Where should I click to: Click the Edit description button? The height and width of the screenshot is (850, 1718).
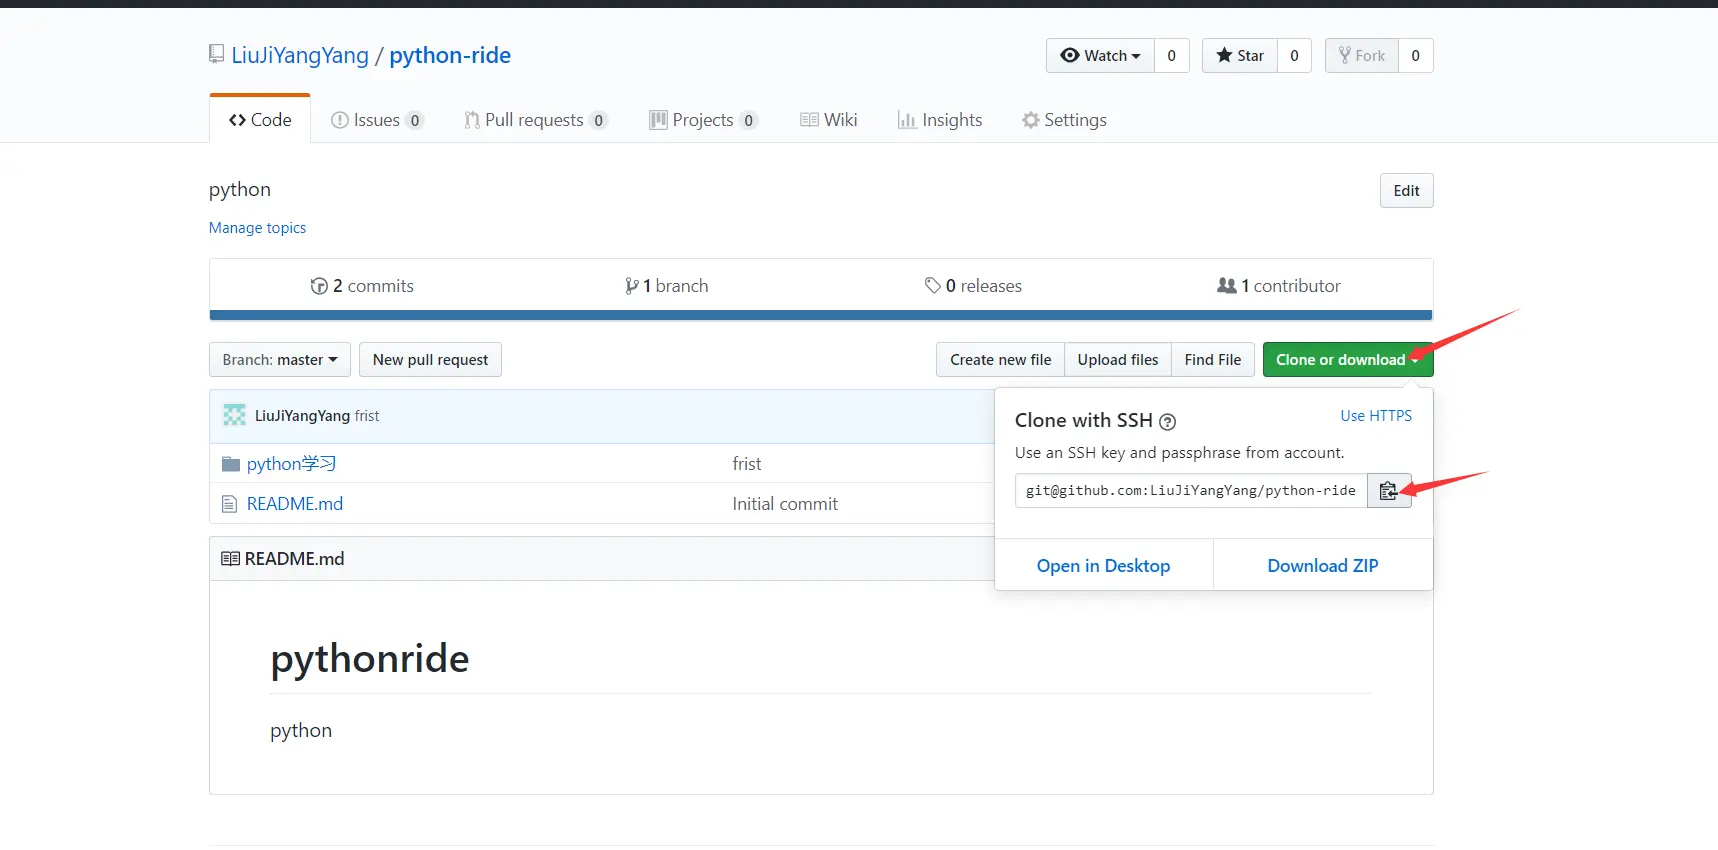point(1406,191)
